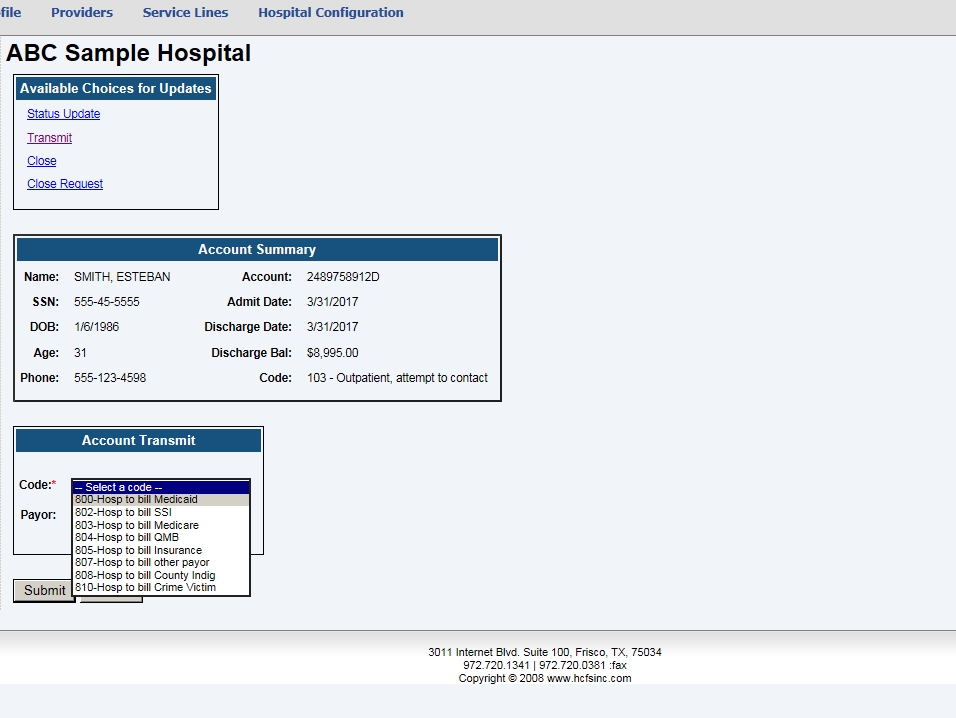Choose 810-Hosp to bill Crime Victim

pyautogui.click(x=160, y=587)
